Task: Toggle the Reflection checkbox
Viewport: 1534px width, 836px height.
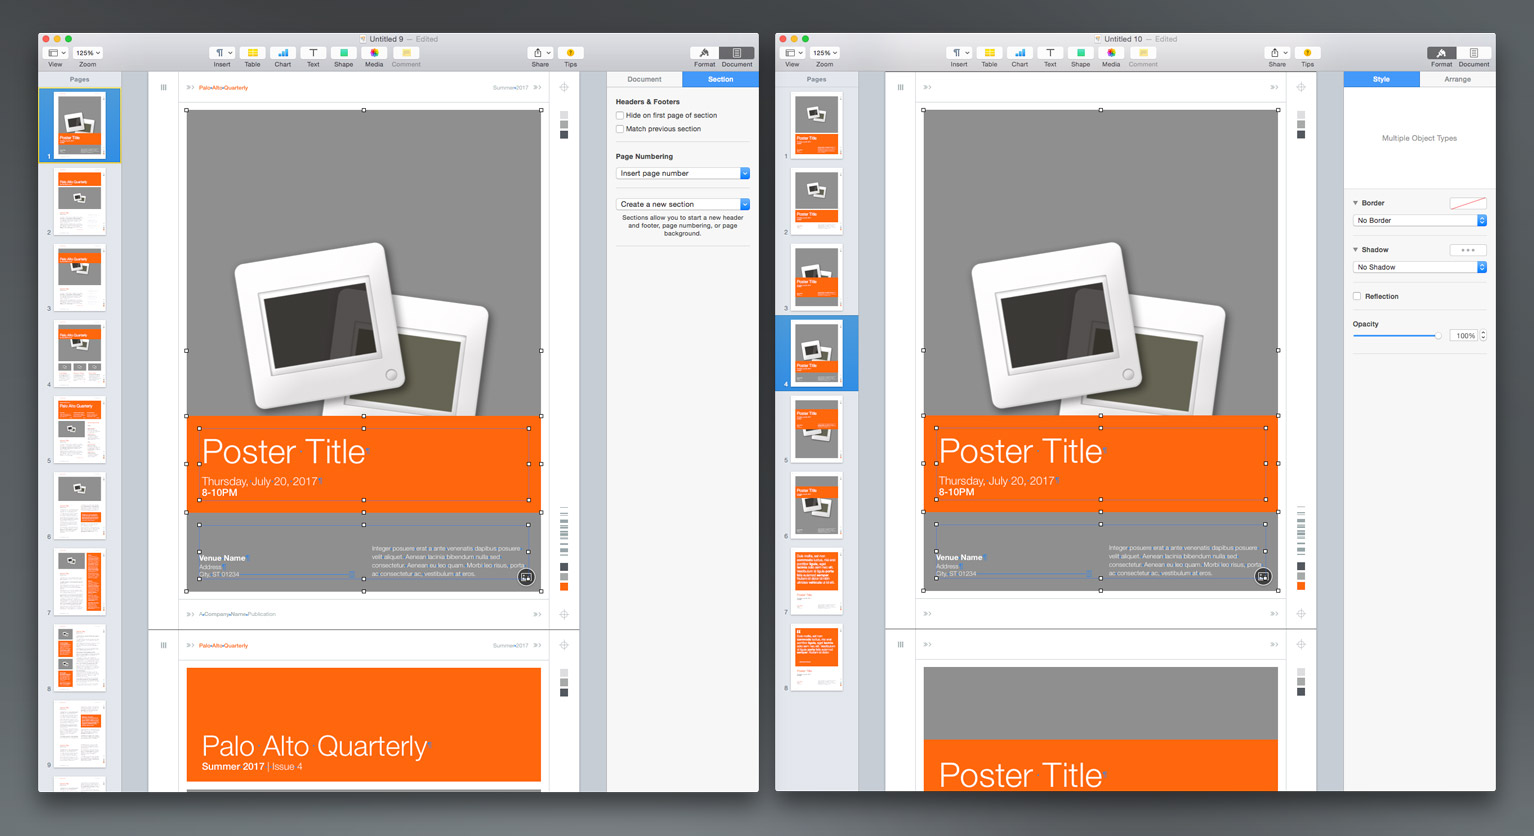Action: click(1357, 297)
